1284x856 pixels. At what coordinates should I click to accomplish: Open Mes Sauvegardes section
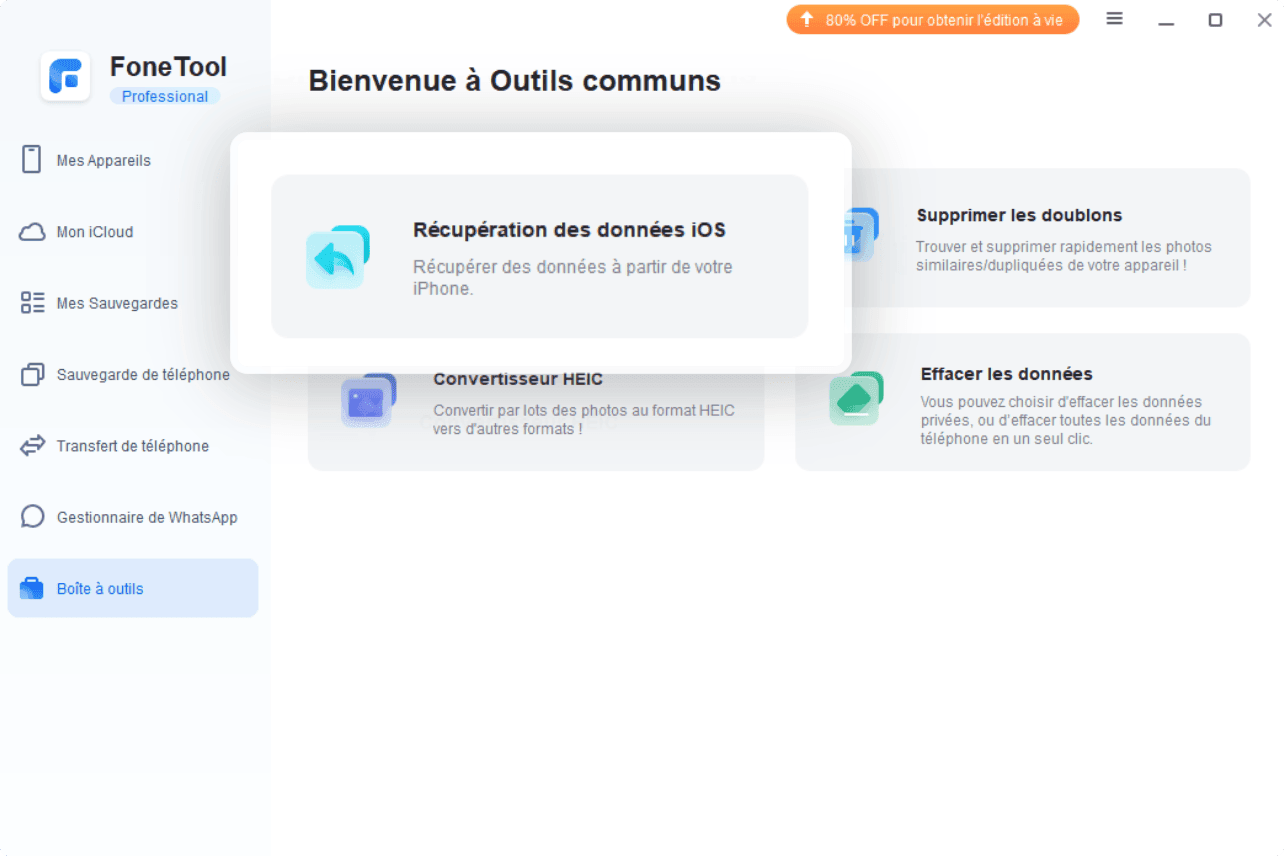click(x=117, y=303)
